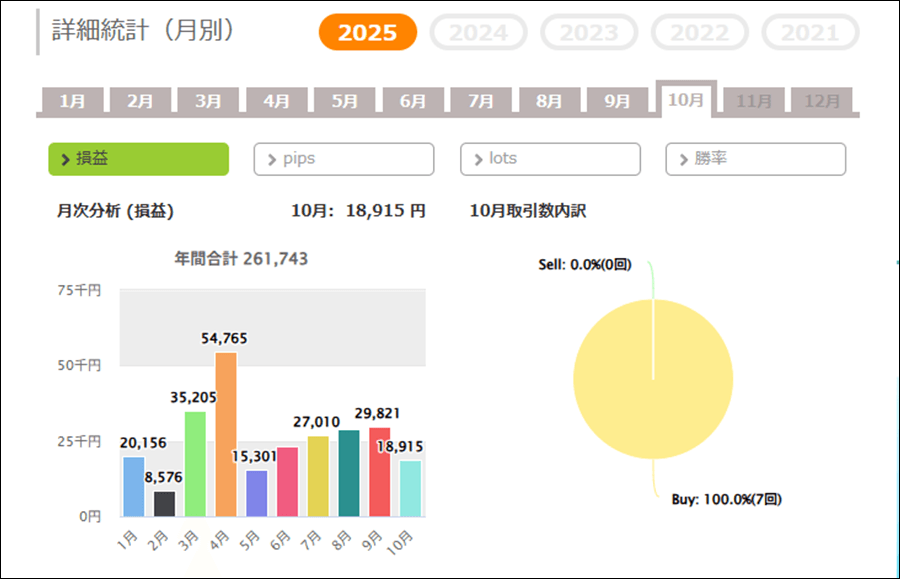Click the dark 2月 bar labeled 8,576
Viewport: 900px width, 579px height.
164,504
